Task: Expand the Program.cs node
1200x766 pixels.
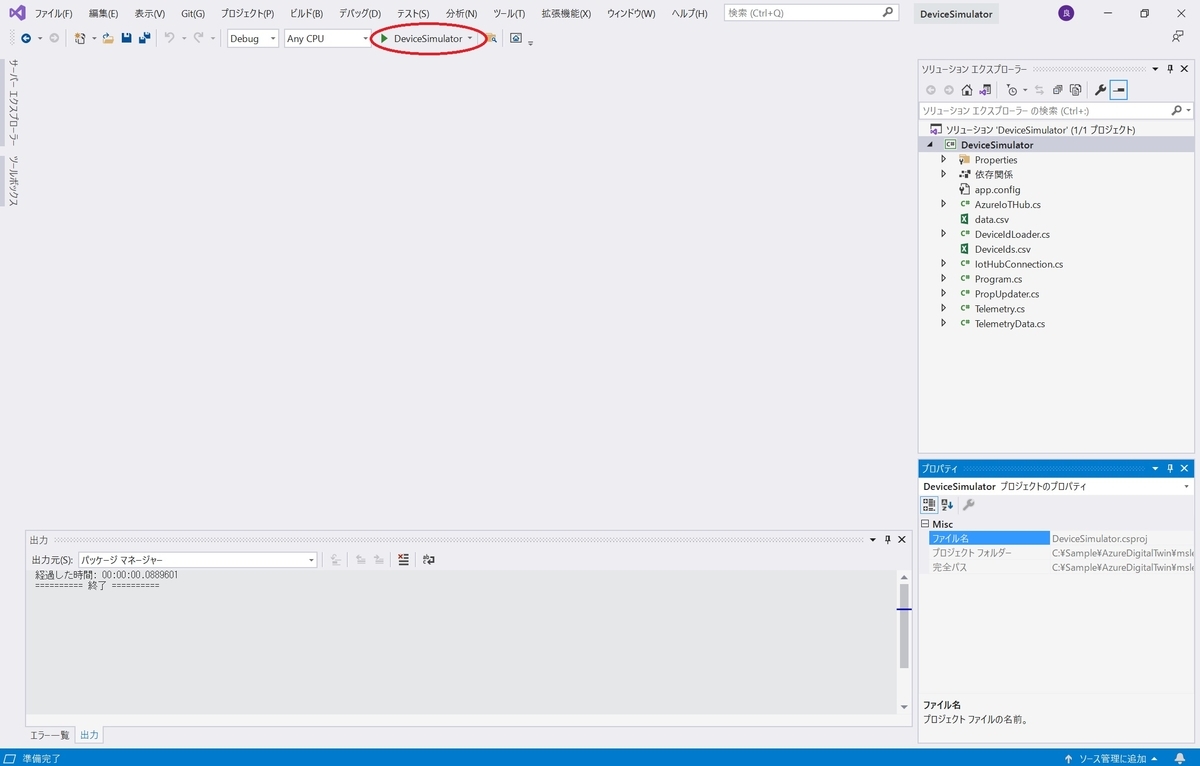Action: 943,279
